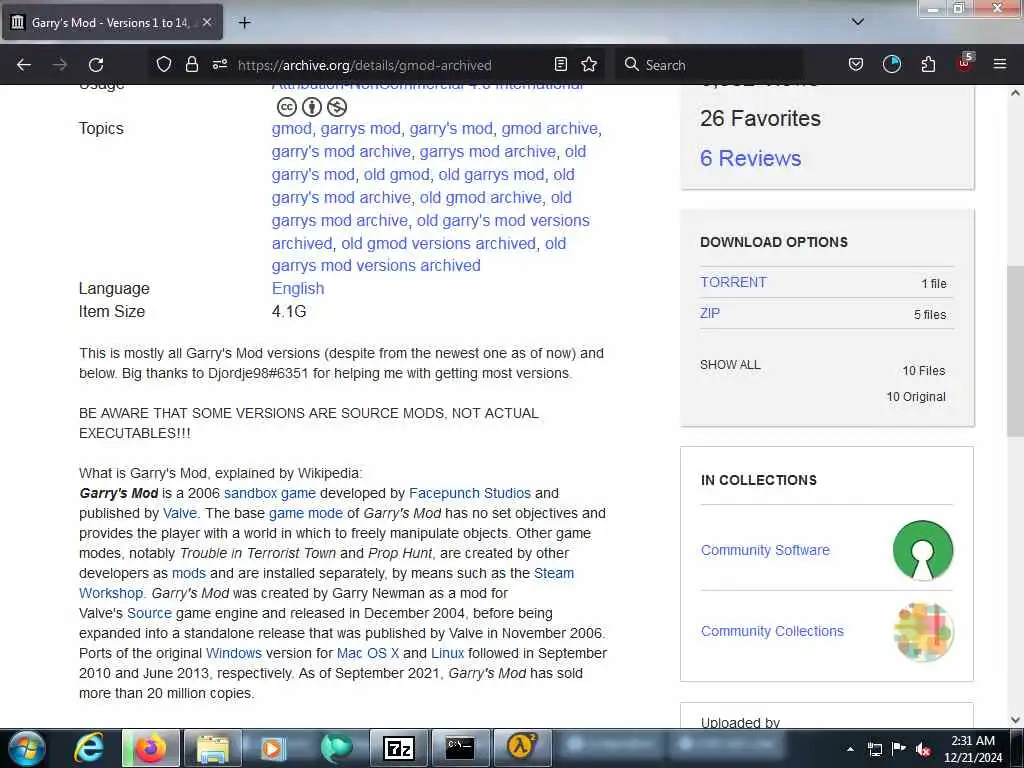Open the command prompt taskbar icon
The height and width of the screenshot is (768, 1024).
[x=460, y=748]
